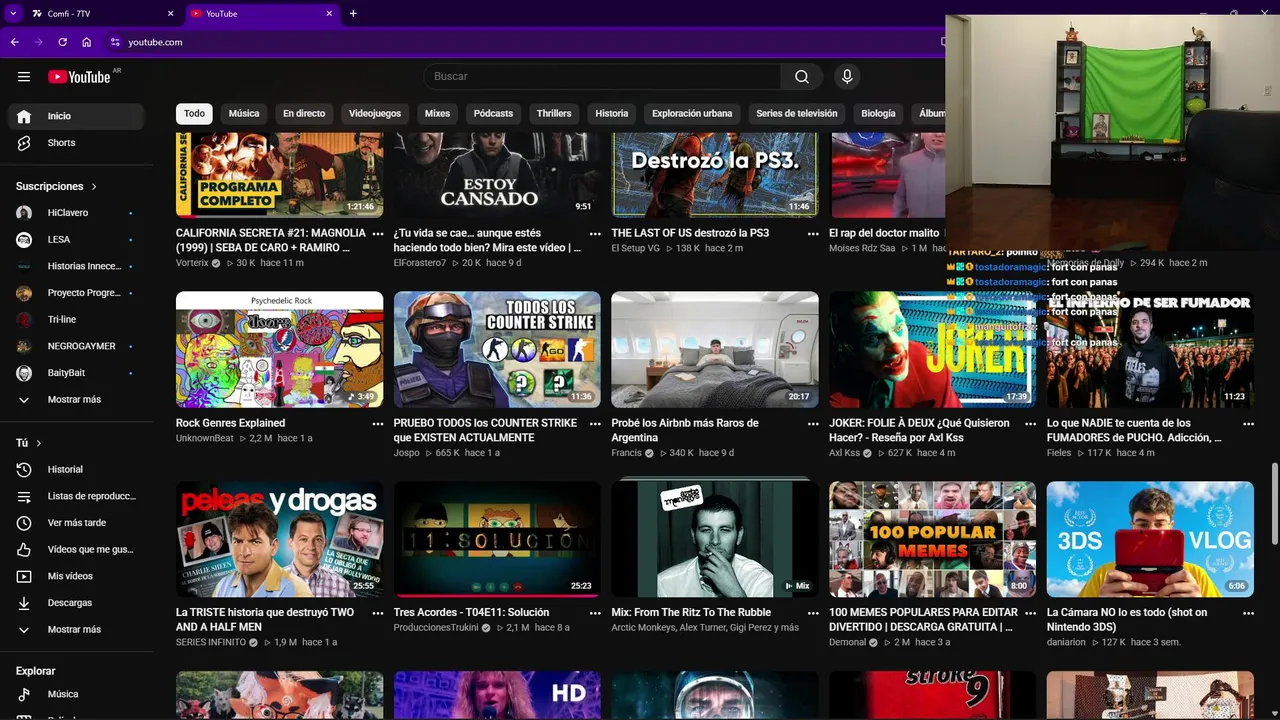Viewport: 1280px width, 720px height.
Task: Open Arctic Monkeys Mix thumbnail
Action: click(x=715, y=539)
